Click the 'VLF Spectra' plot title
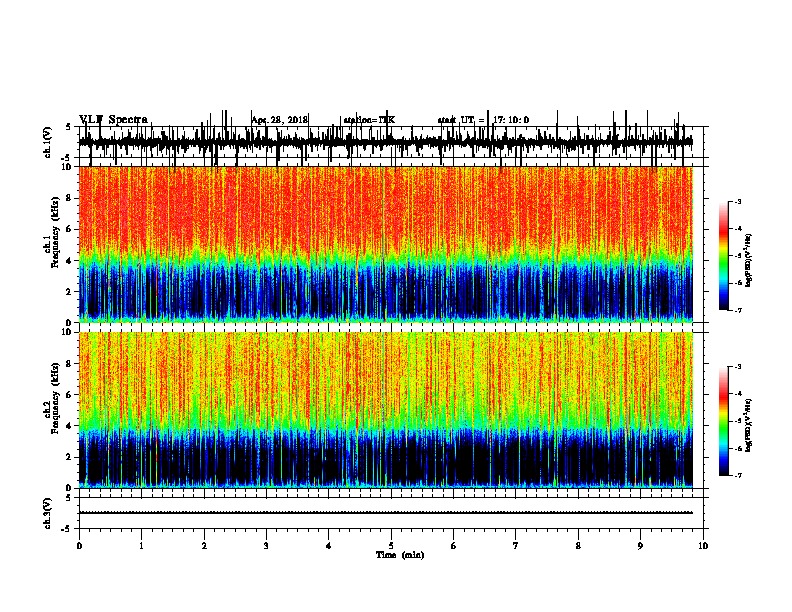The image size is (792, 612). tap(114, 120)
